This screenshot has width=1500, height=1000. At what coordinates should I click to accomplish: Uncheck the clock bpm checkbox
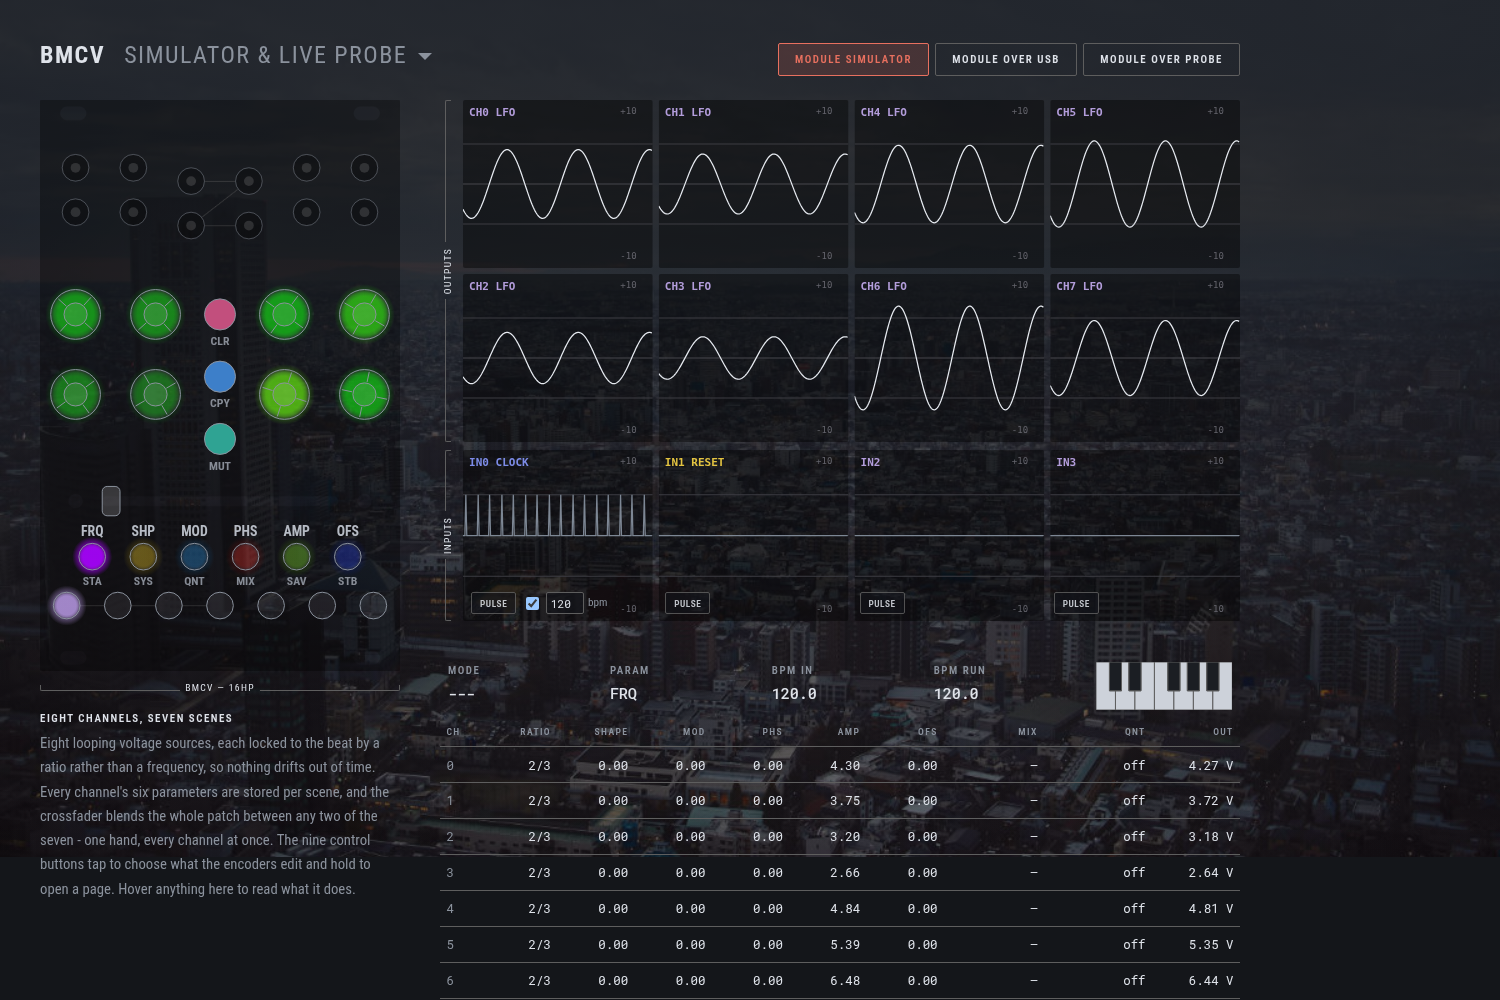pos(532,603)
